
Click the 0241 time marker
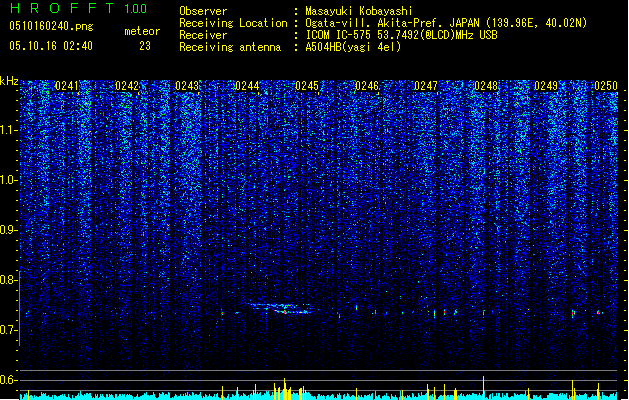[x=67, y=85]
